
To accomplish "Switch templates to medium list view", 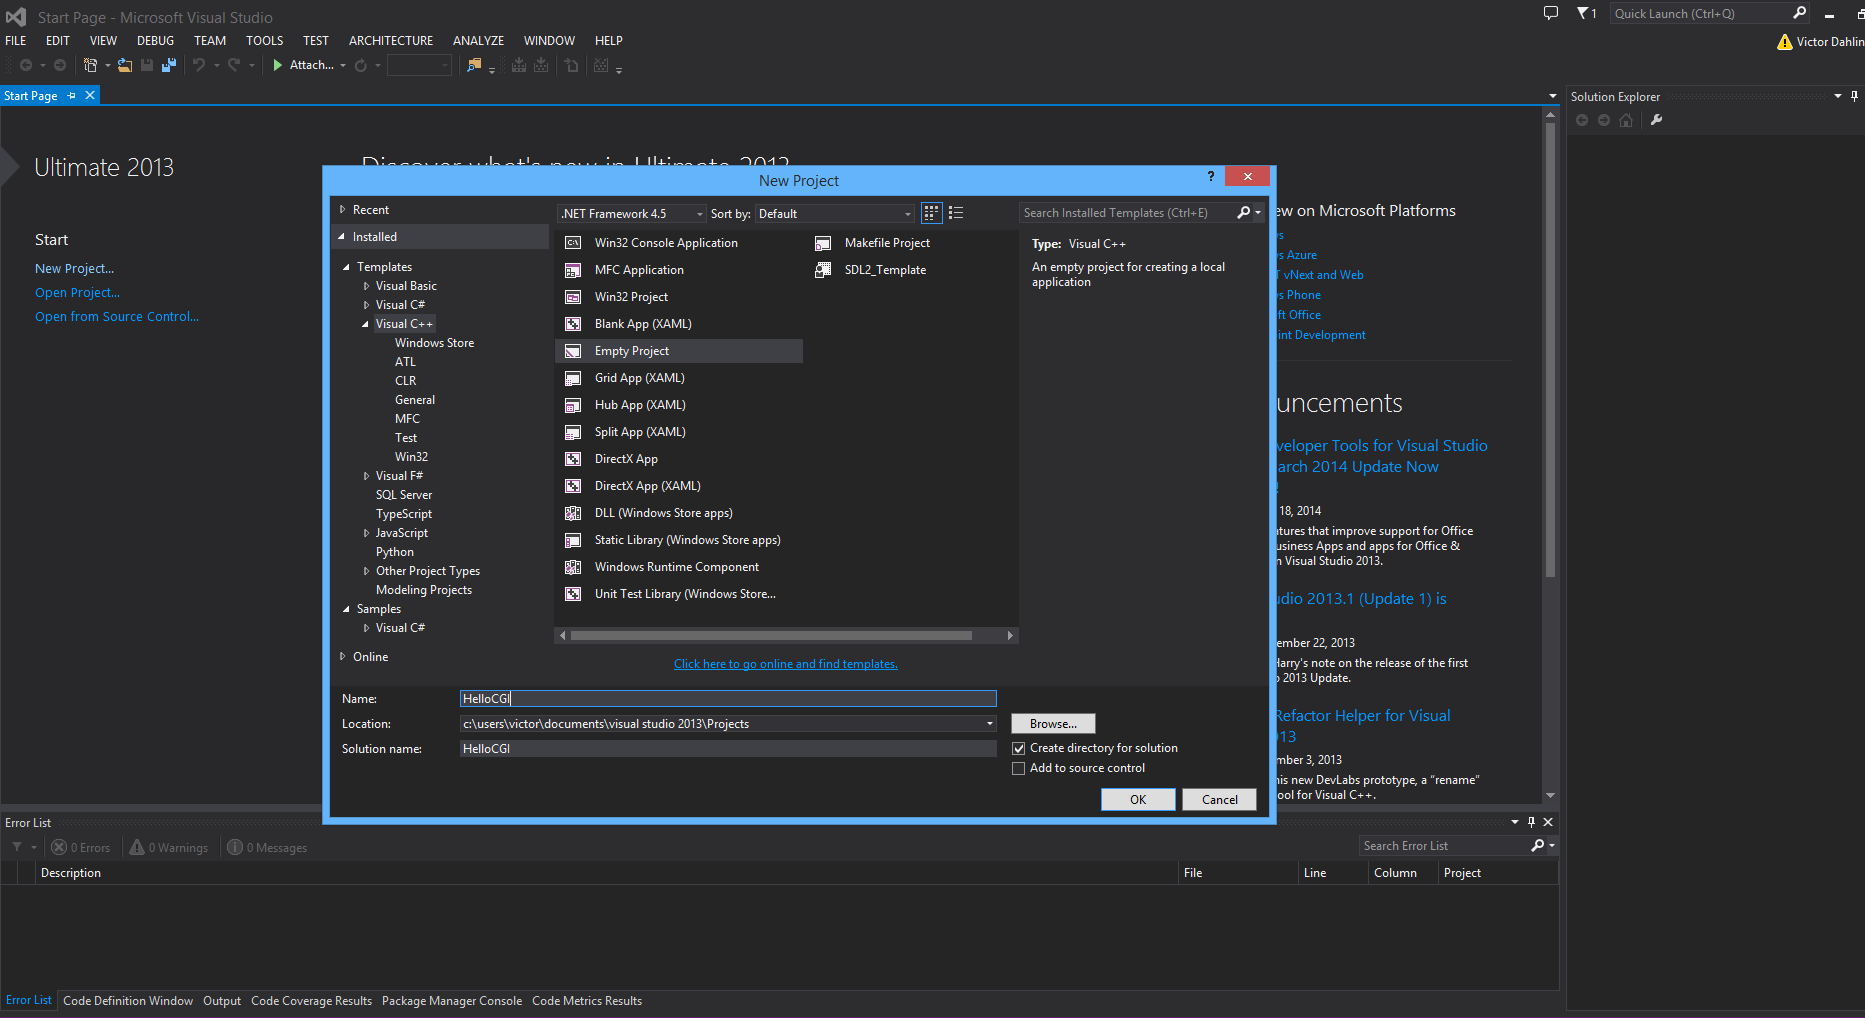I will pos(956,213).
